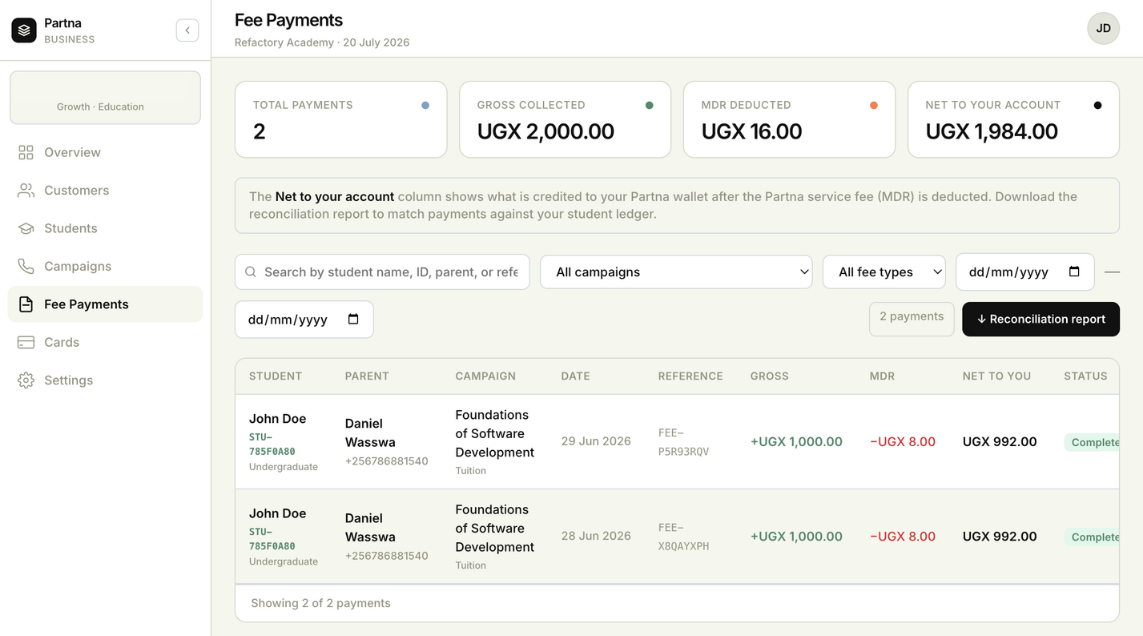Expand the All fee types dropdown
The image size is (1143, 636).
pyautogui.click(x=883, y=272)
